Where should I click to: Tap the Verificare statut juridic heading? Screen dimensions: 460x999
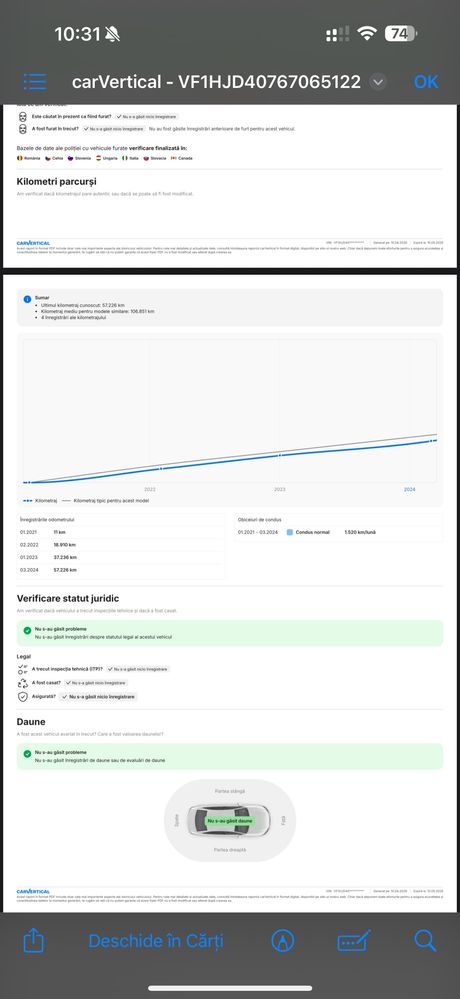pos(68,598)
